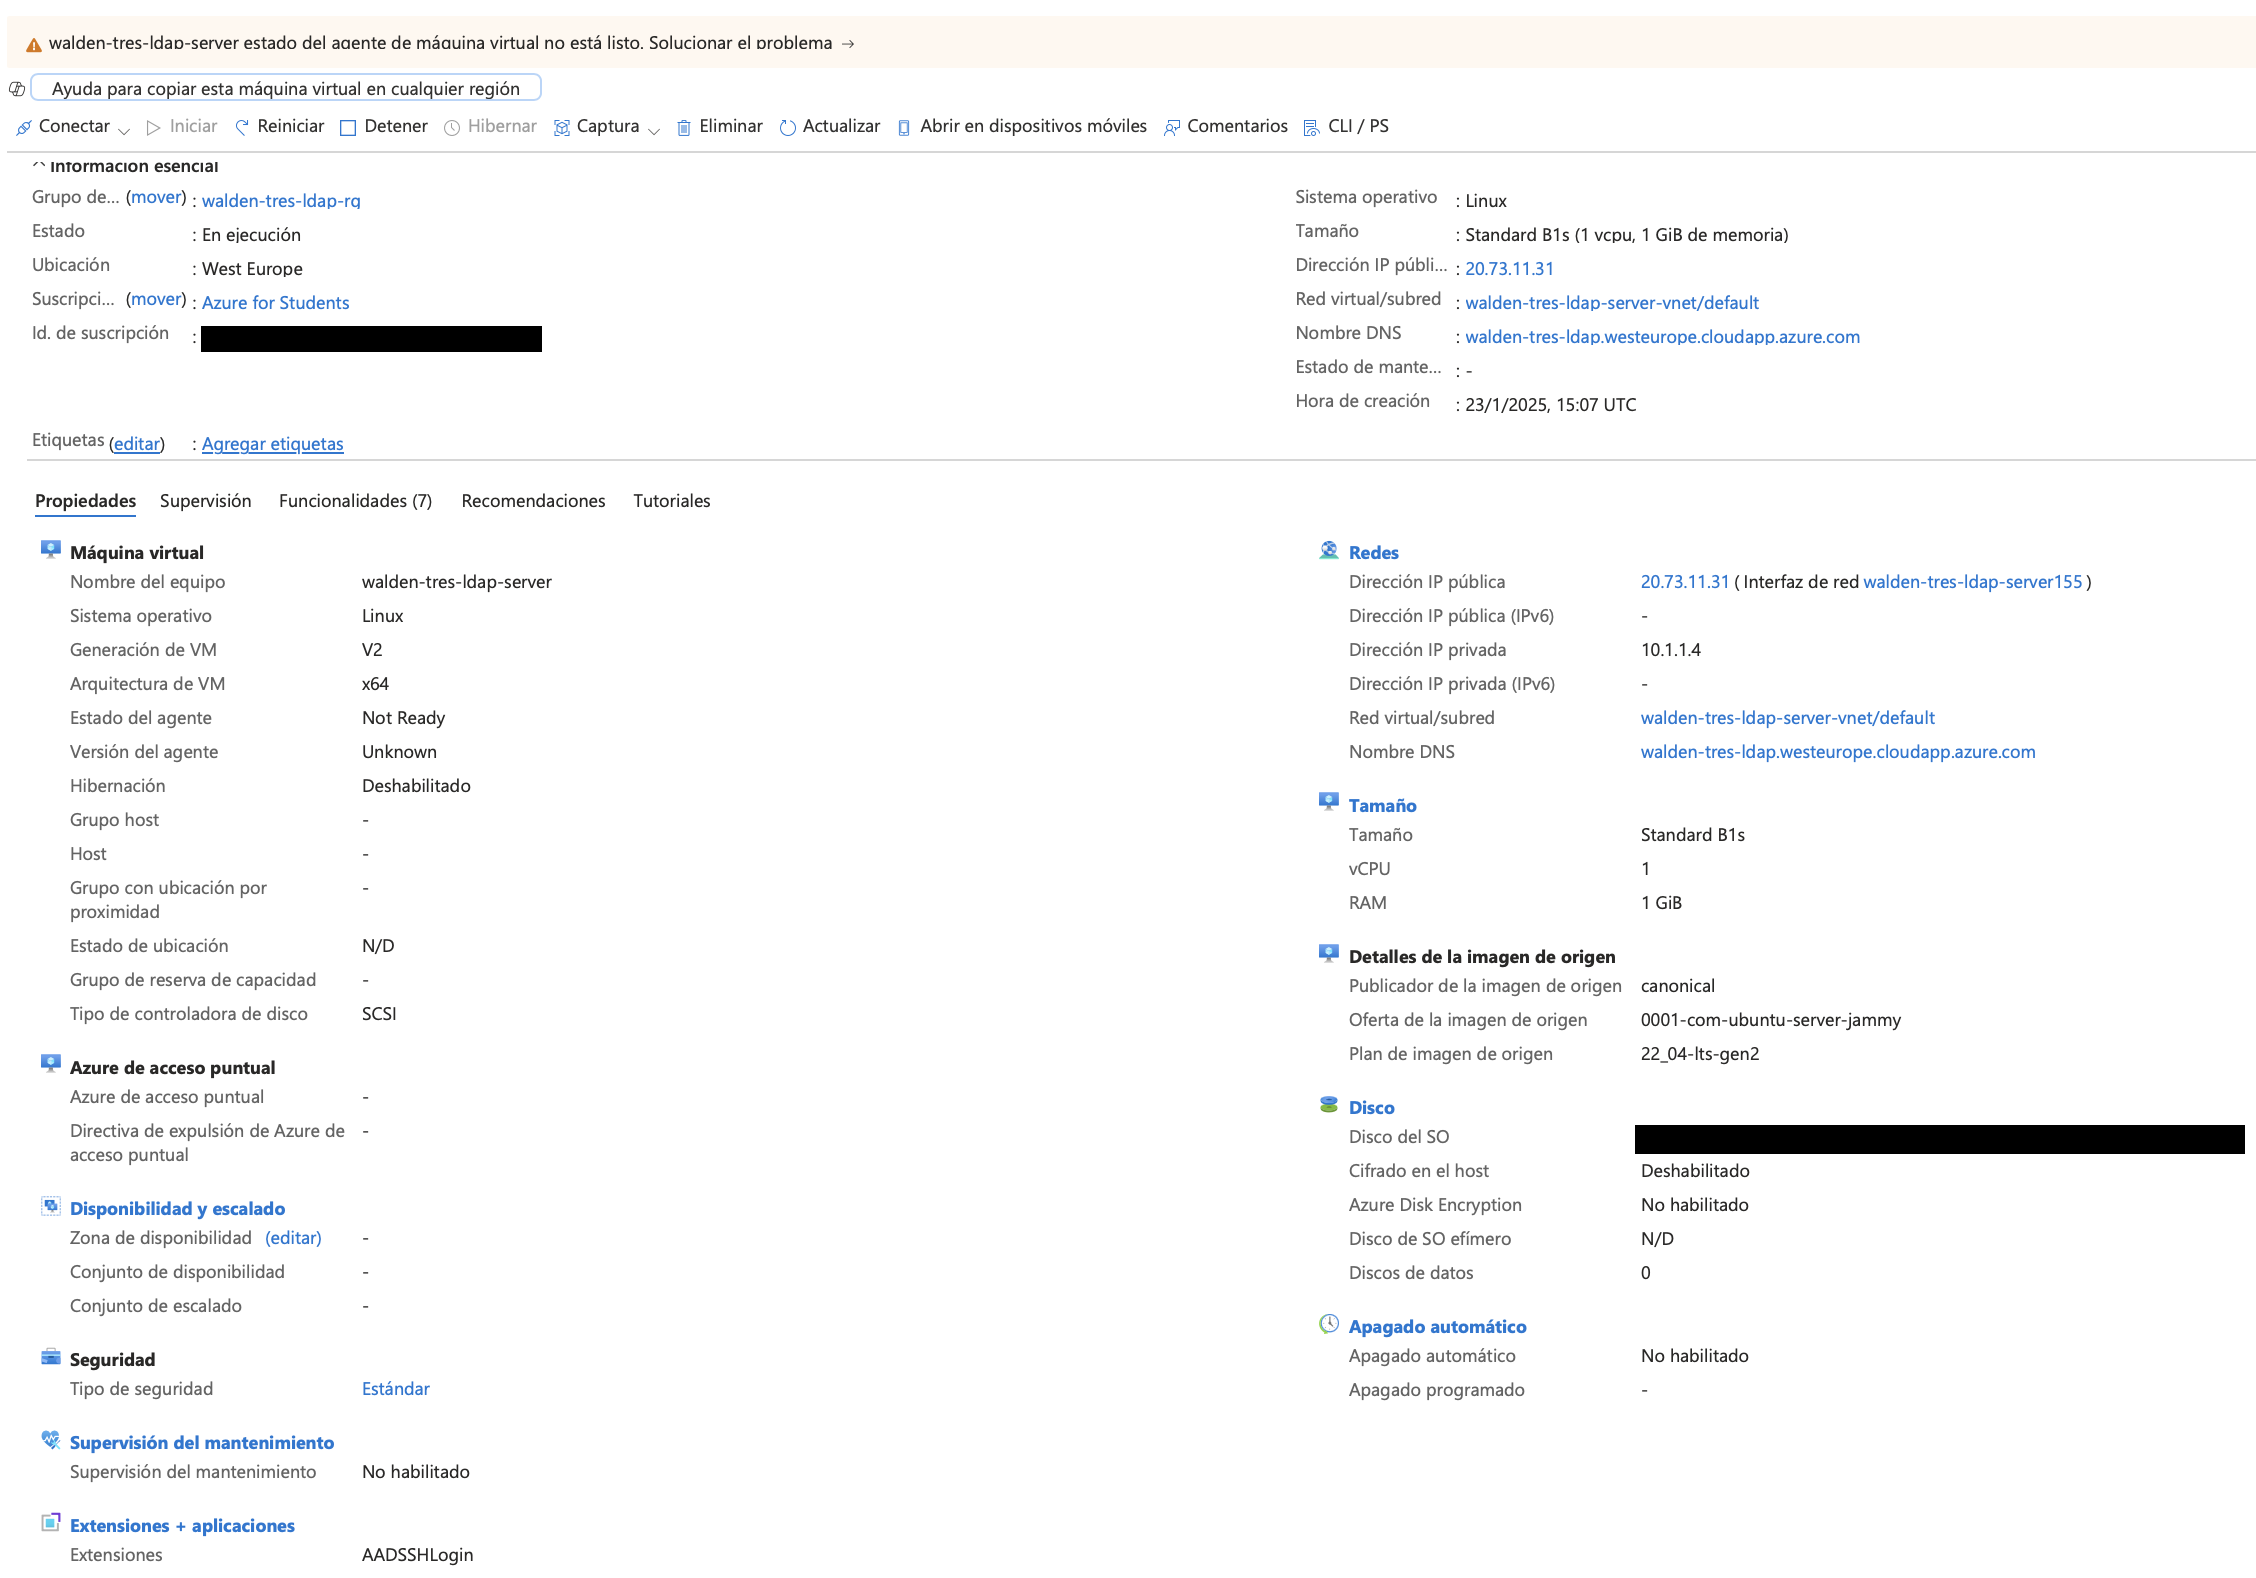
Task: Open vnet/default link under Redes
Action: (x=1787, y=718)
